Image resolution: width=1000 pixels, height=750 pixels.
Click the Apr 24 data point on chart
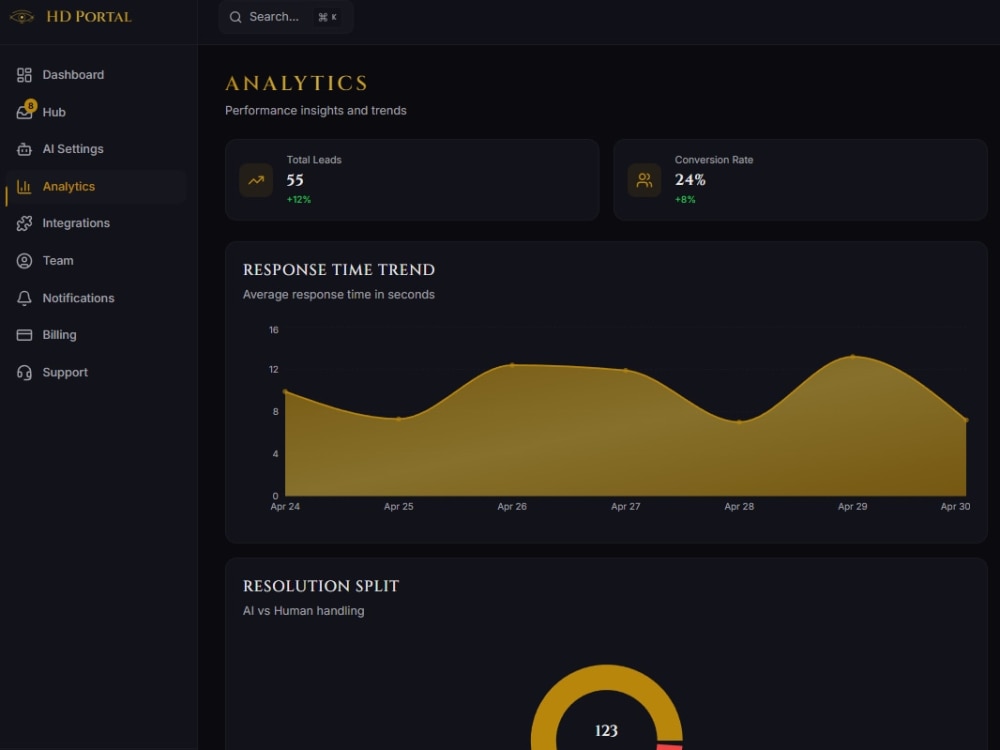285,392
